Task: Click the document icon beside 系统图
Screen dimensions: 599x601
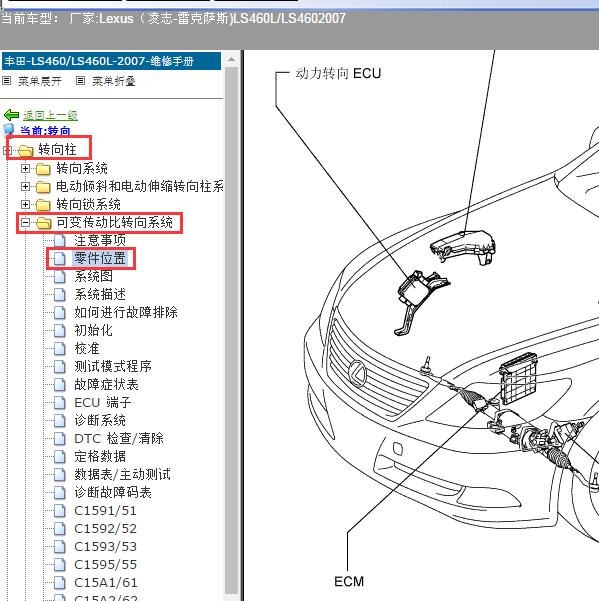Action: click(59, 276)
